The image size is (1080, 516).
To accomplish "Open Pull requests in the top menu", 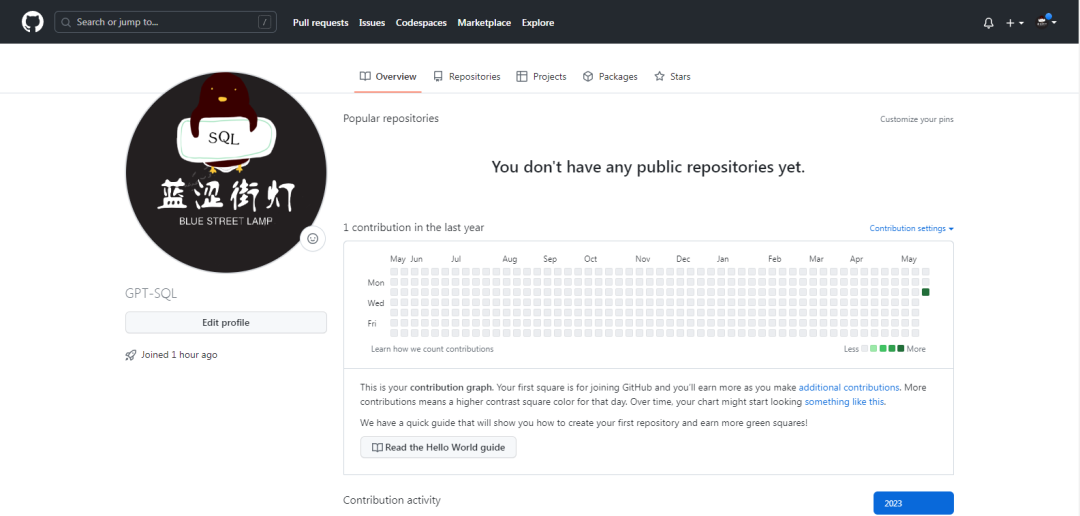I will (320, 22).
